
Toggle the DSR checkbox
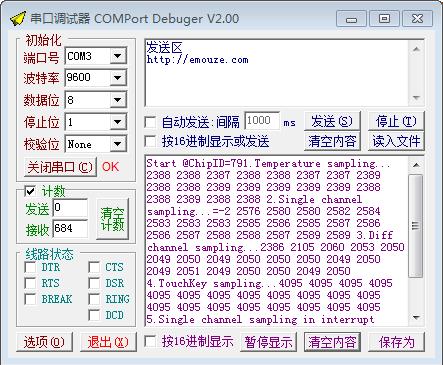tap(94, 283)
